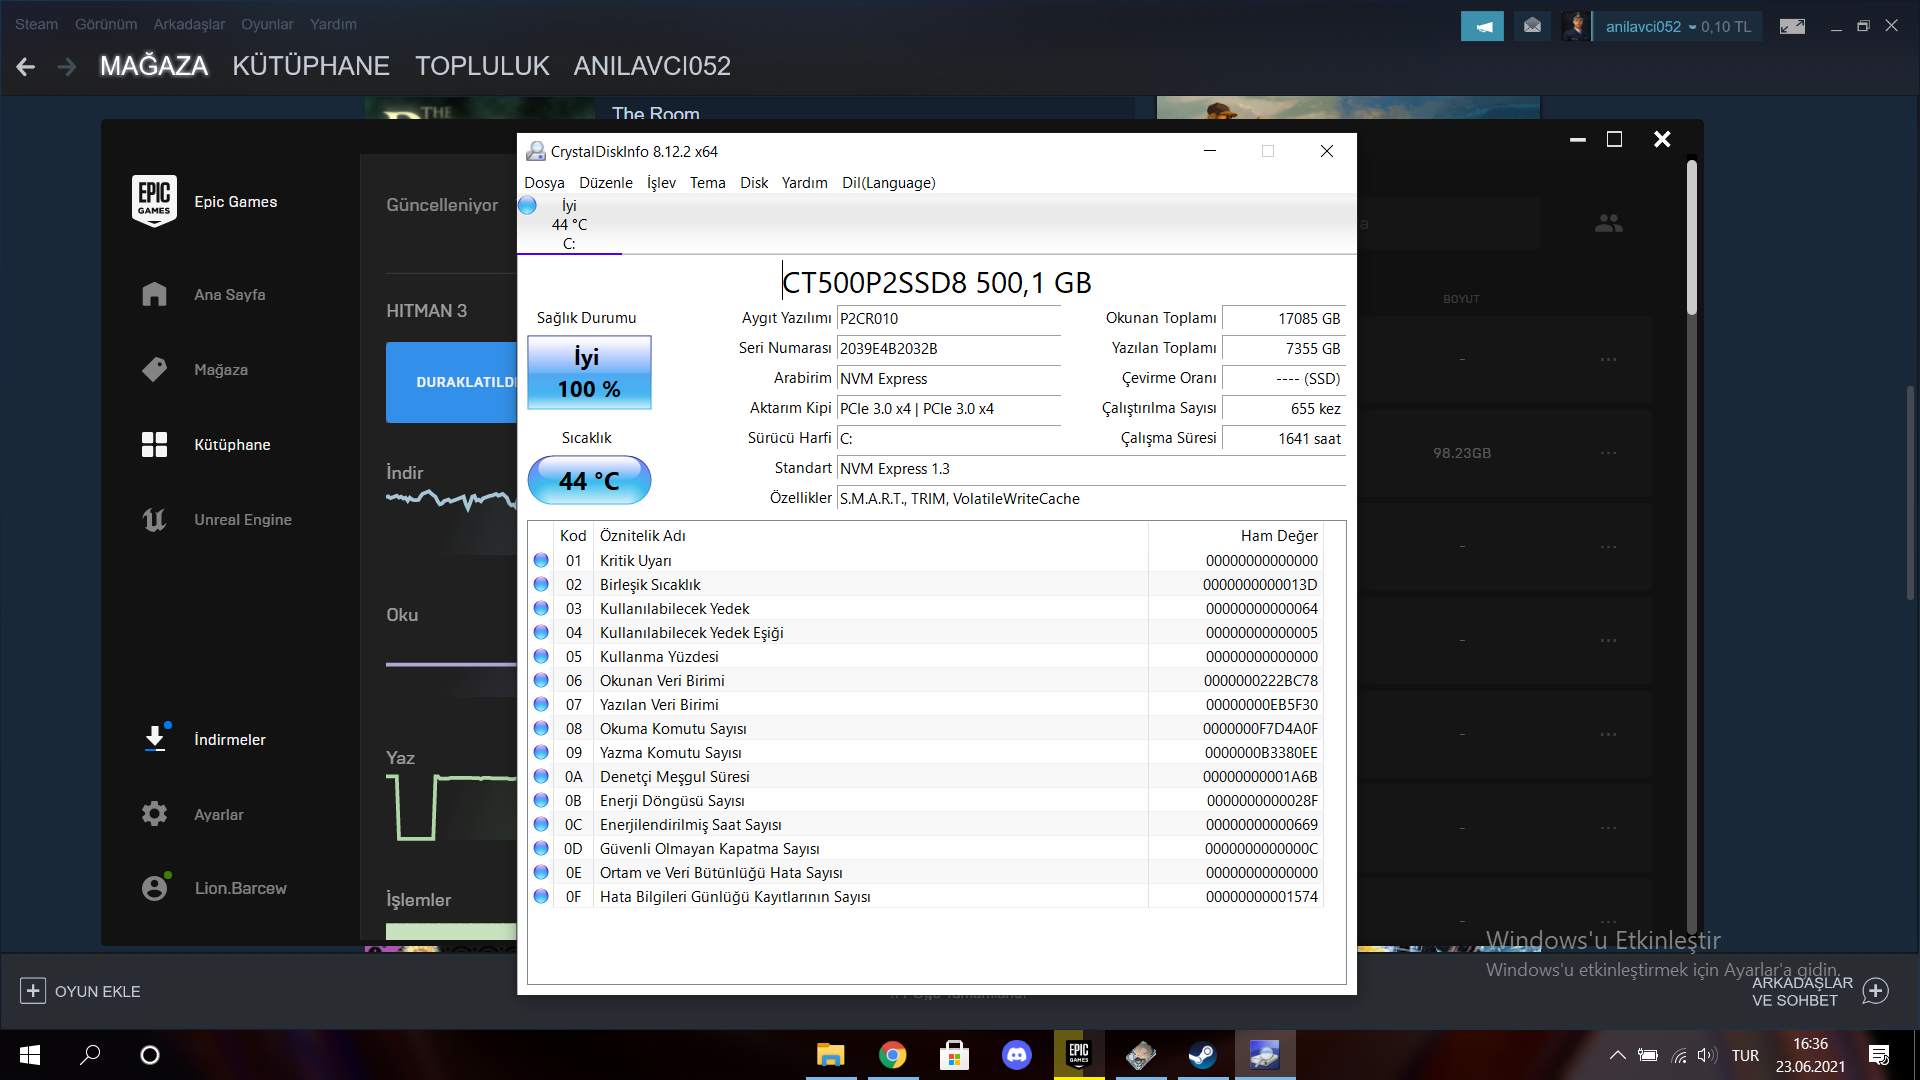Click the CrystalDiskInfo title bar icon
This screenshot has height=1080, width=1920.
535,151
